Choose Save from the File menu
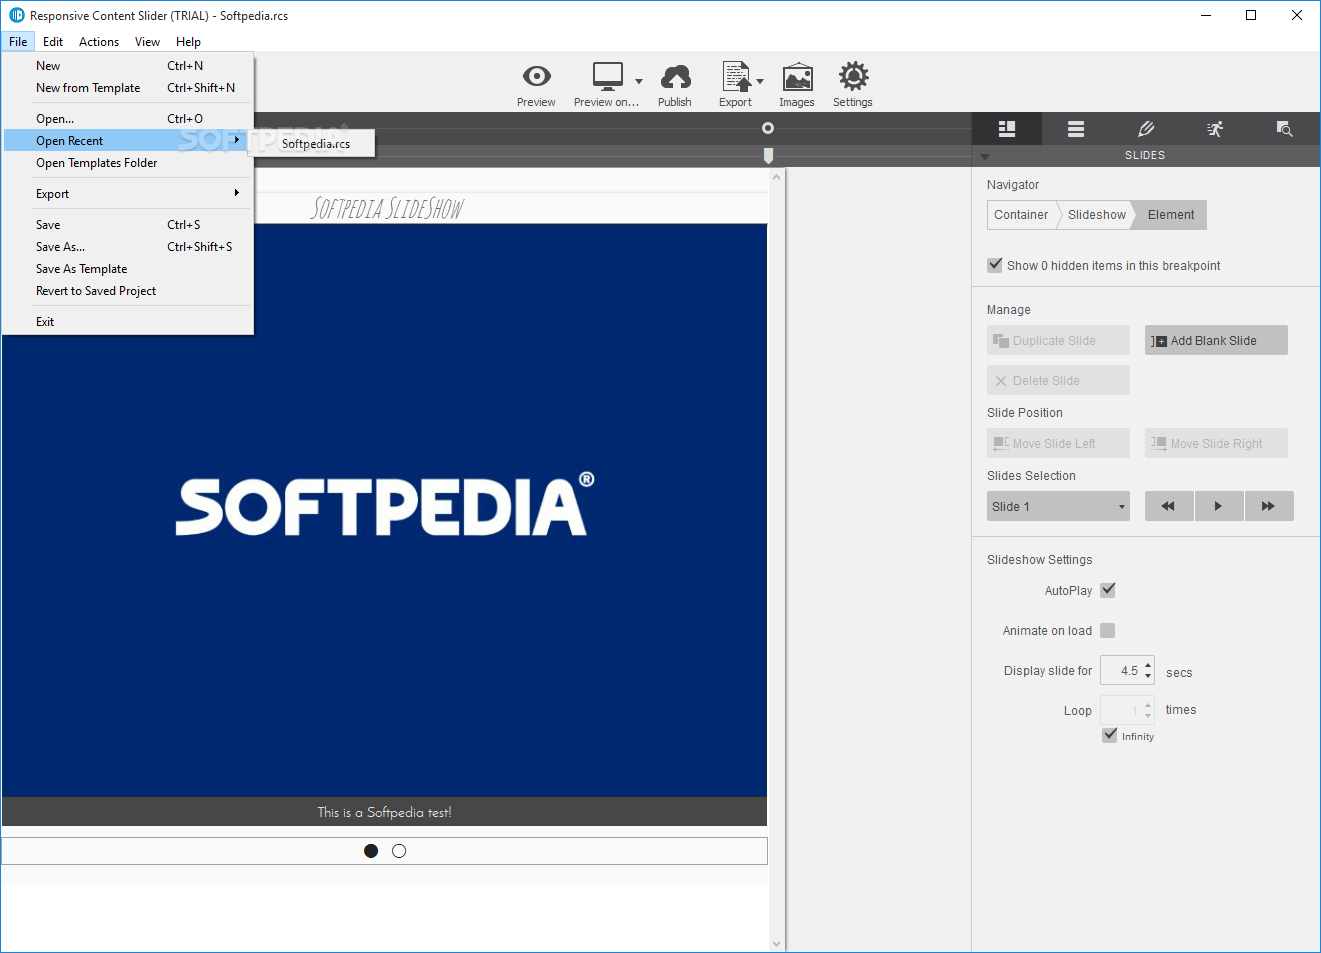This screenshot has width=1321, height=953. pos(128,225)
